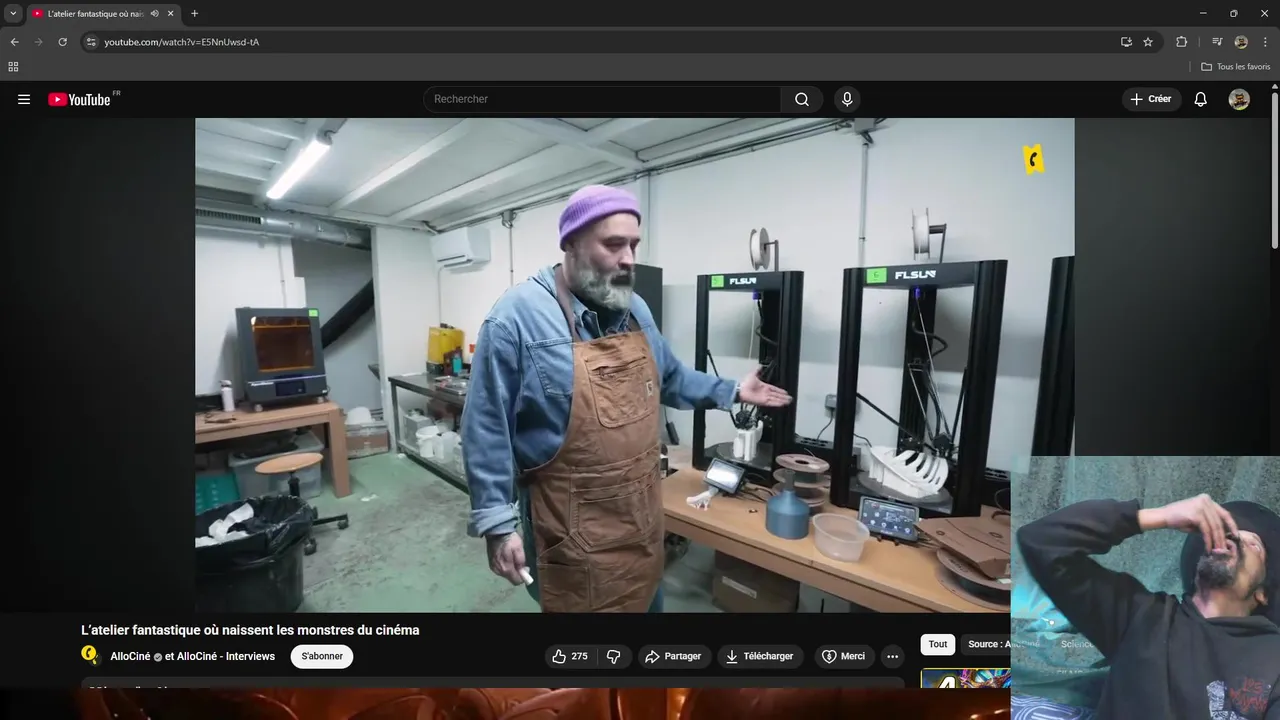Open Tous les favoris bookmarks folder
The height and width of the screenshot is (720, 1280).
[1235, 67]
